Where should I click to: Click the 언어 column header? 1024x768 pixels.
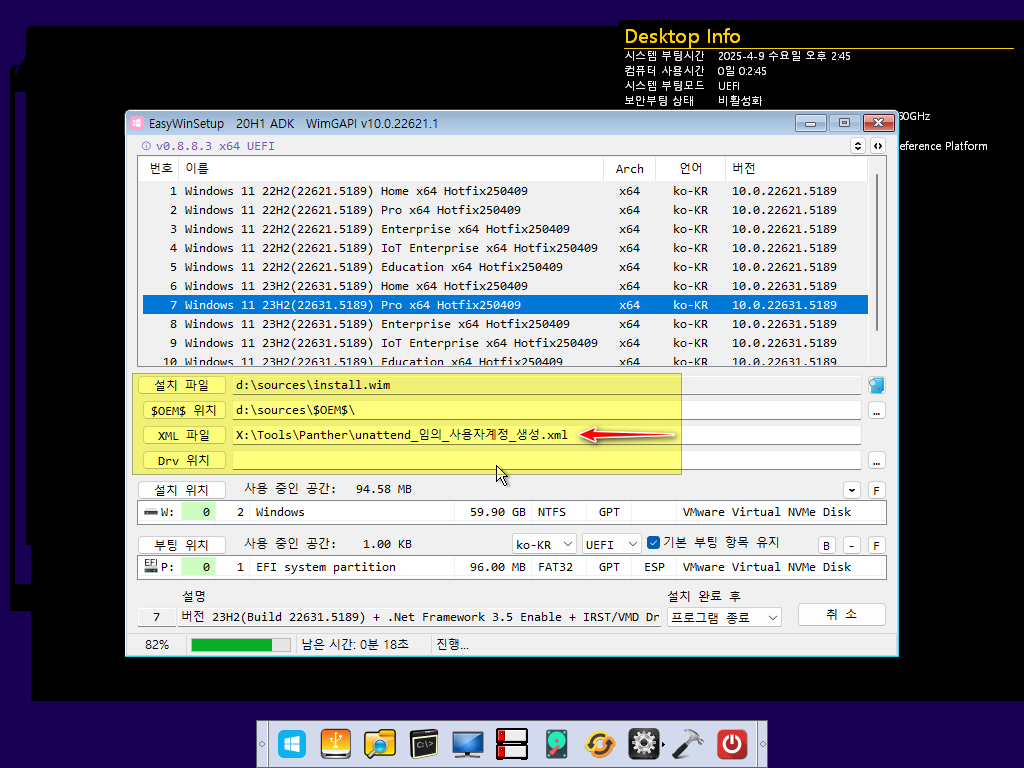pos(690,168)
